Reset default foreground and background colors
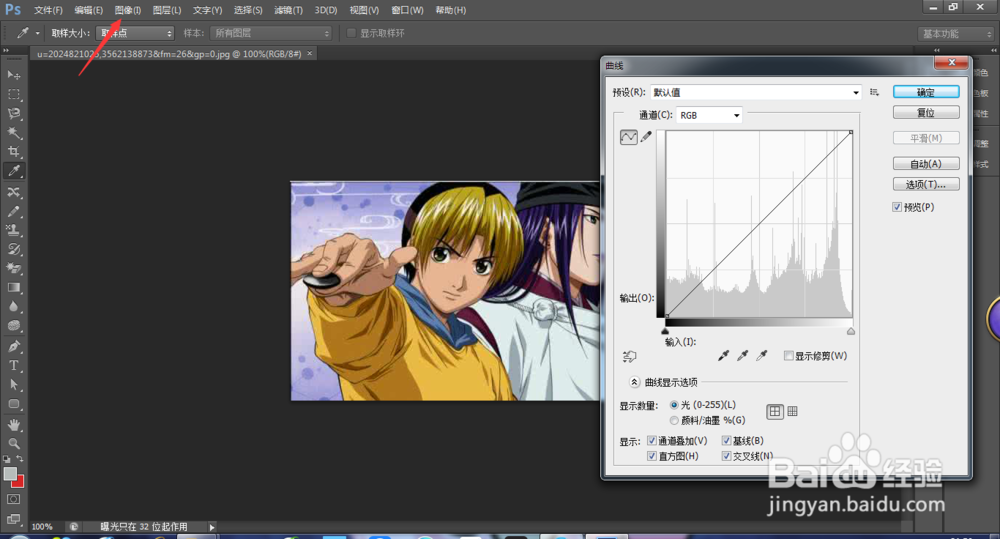This screenshot has height=539, width=1000. 7,459
